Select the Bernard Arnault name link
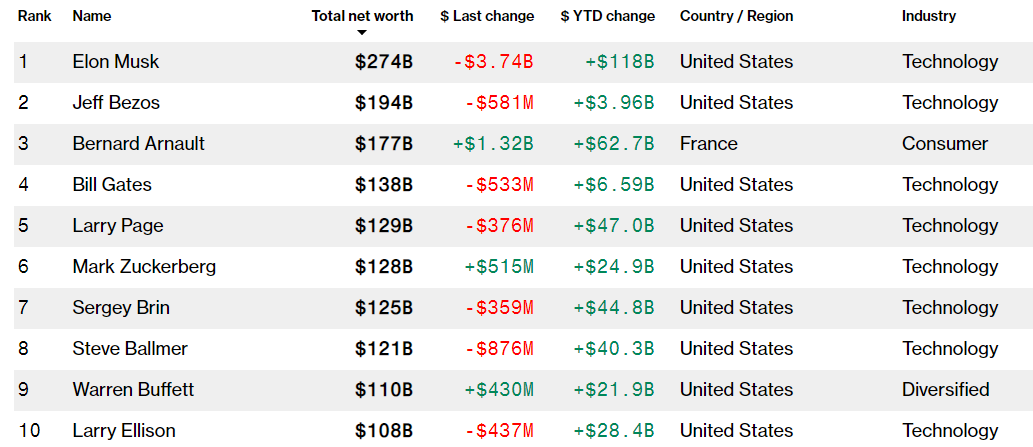The width and height of the screenshot is (1033, 447). coord(139,144)
